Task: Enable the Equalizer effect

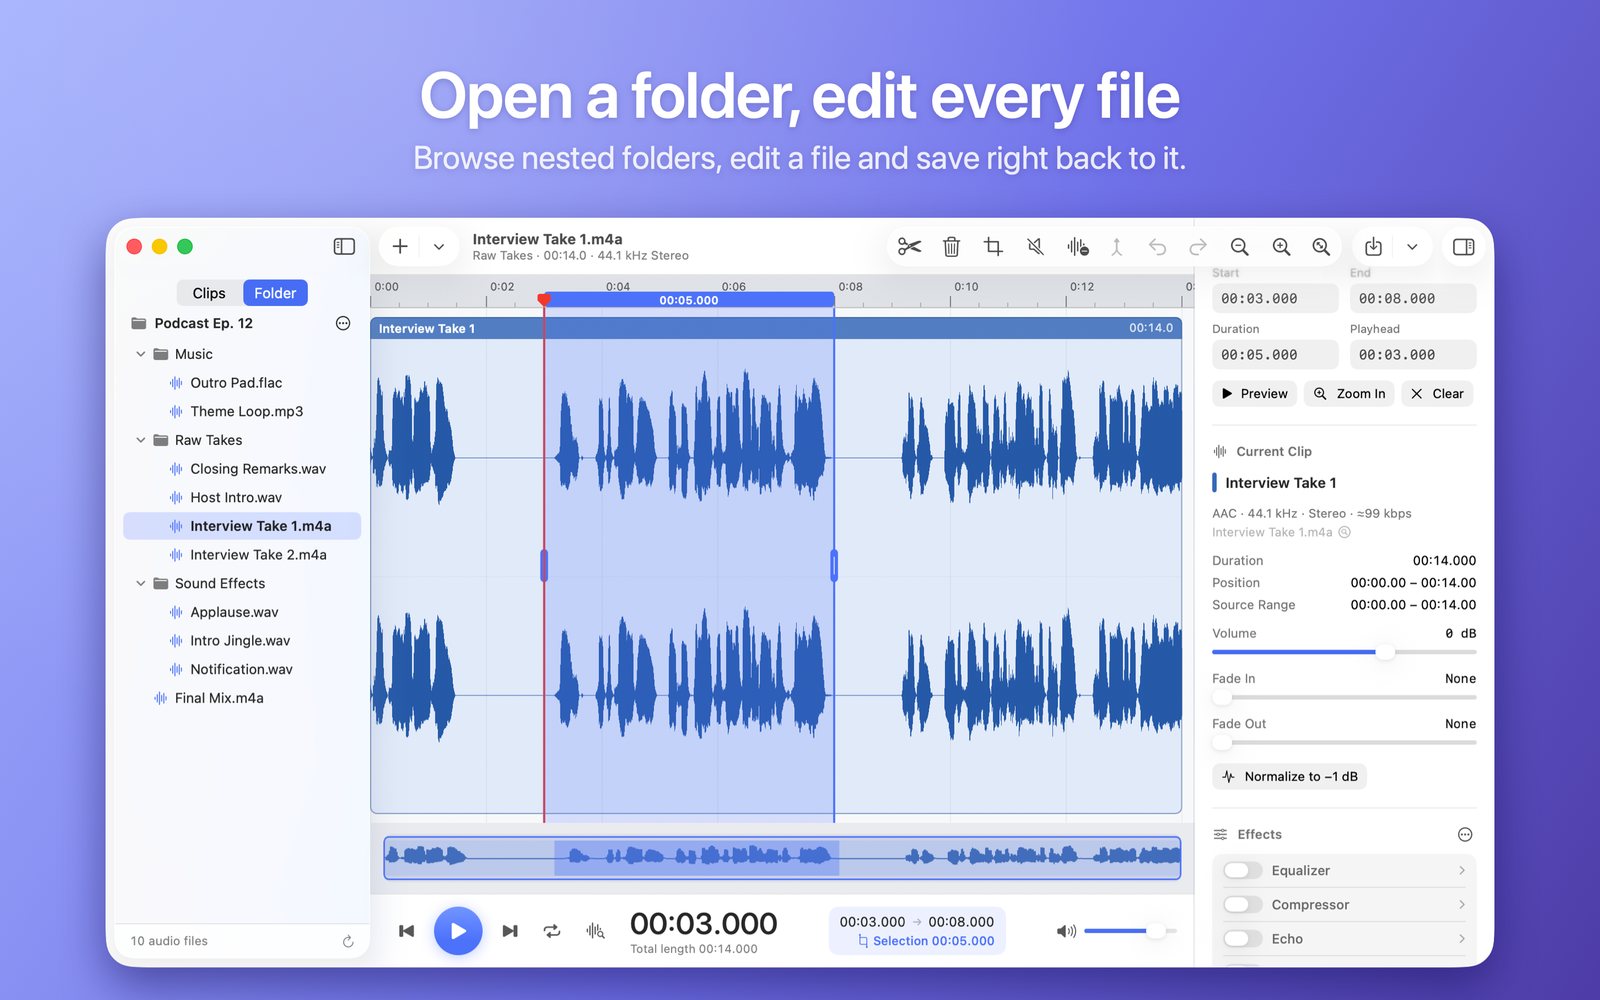Action: click(x=1242, y=871)
